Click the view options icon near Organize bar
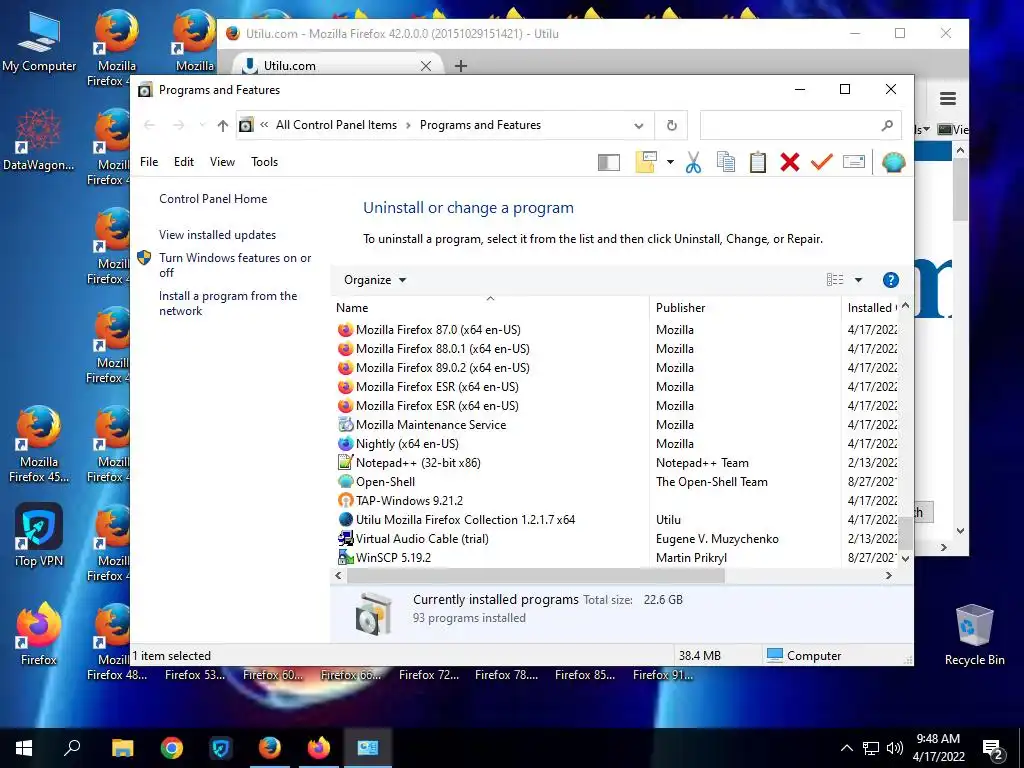The image size is (1024, 768). coord(835,280)
